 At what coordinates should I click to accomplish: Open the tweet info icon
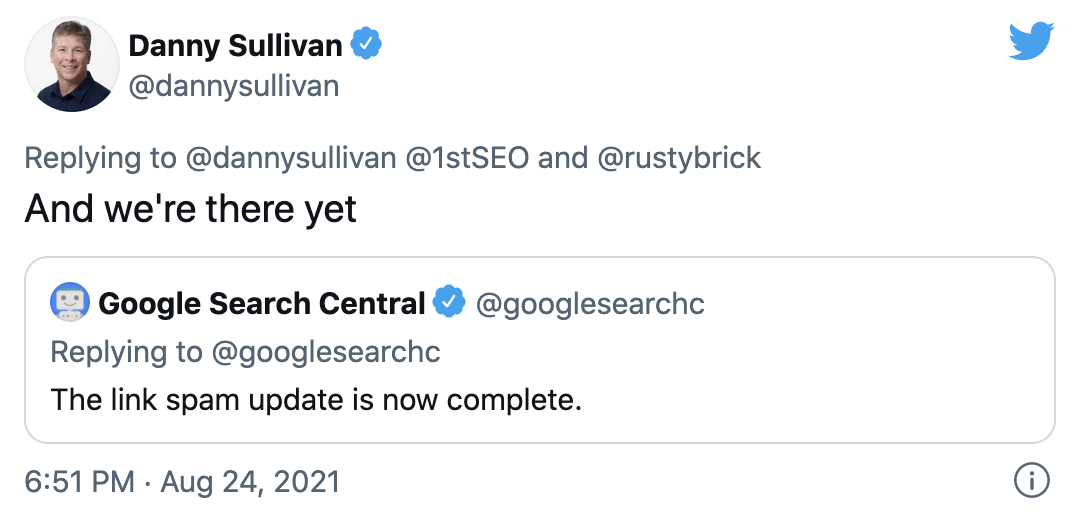click(x=1031, y=481)
